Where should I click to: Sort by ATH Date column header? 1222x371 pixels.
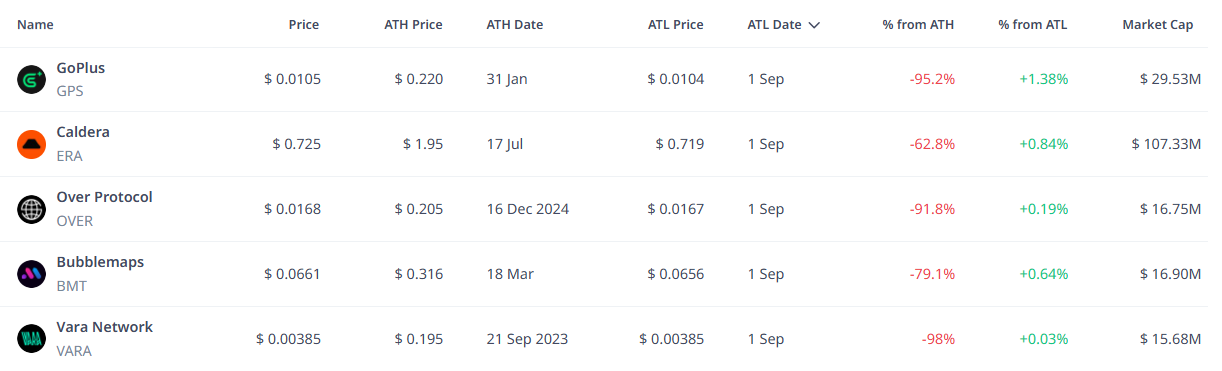point(515,24)
